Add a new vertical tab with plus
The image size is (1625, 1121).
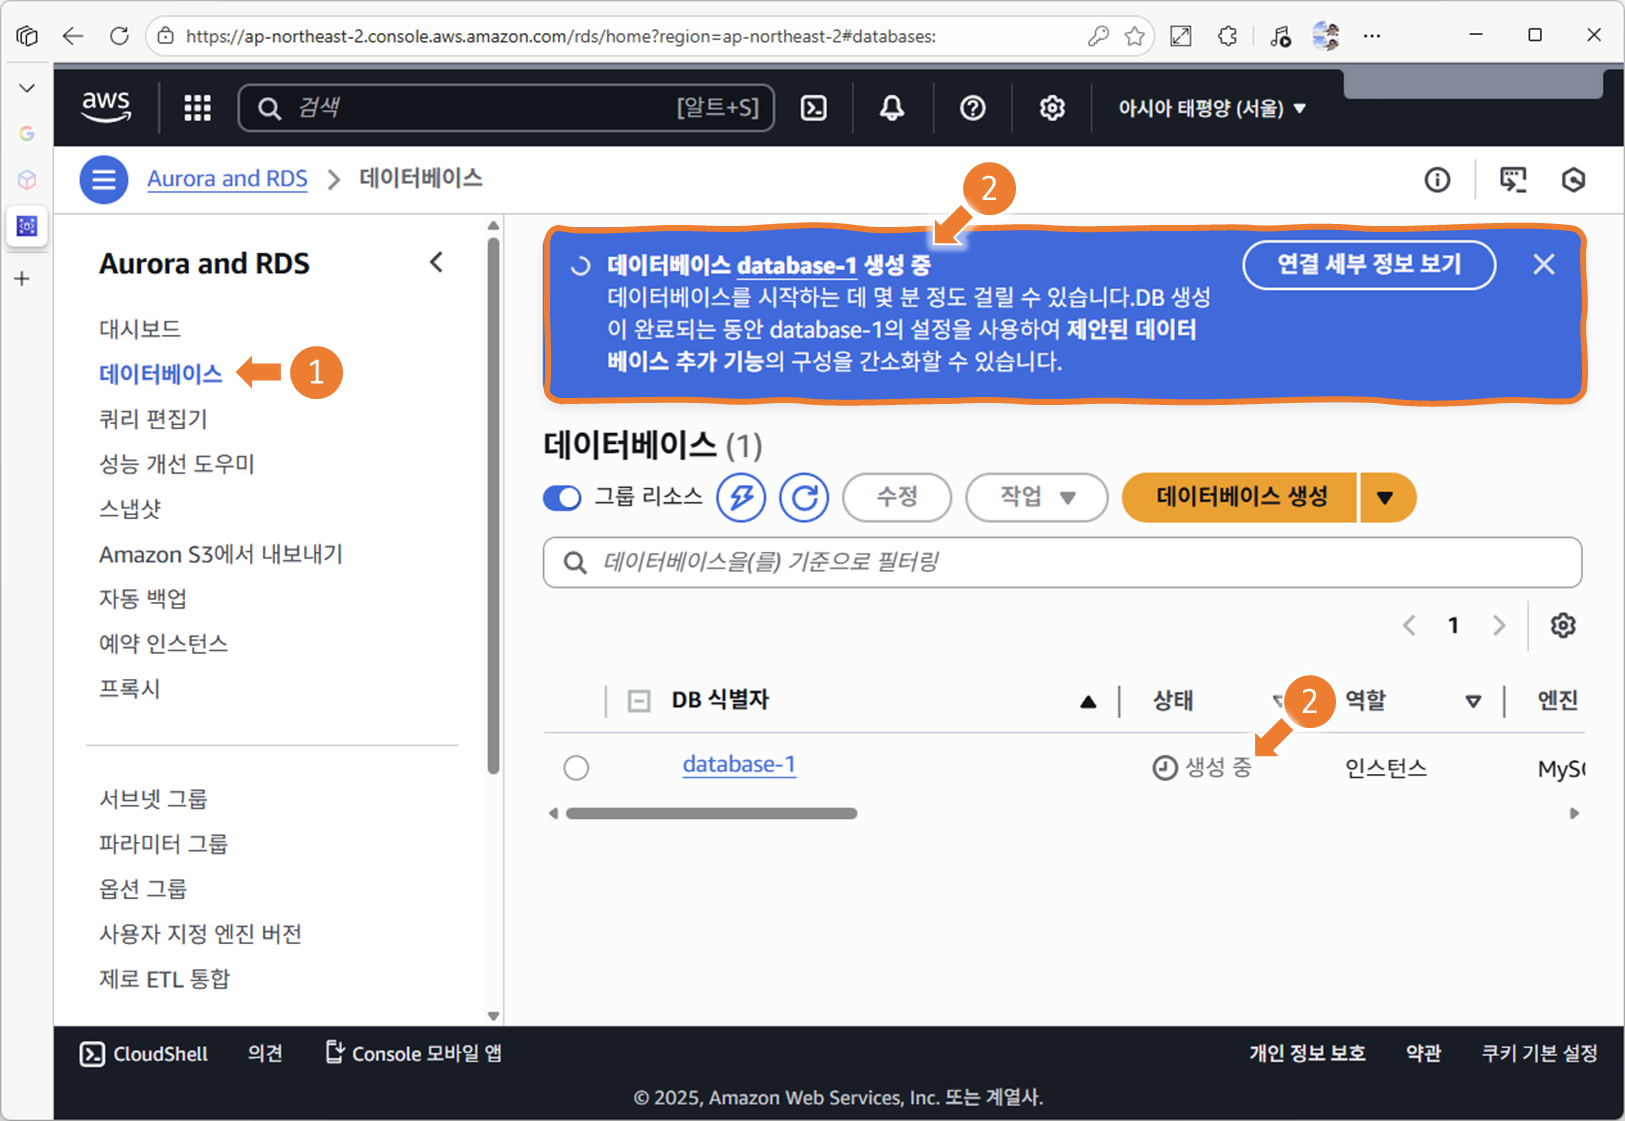click(x=22, y=278)
